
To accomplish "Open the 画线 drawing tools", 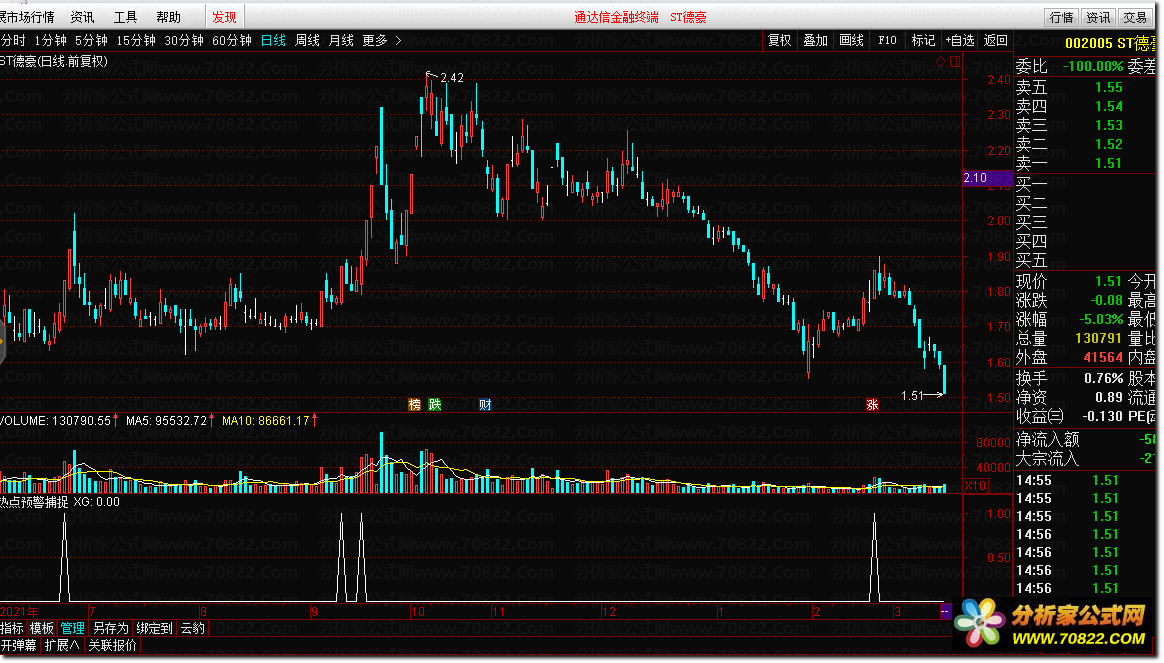I will (851, 40).
